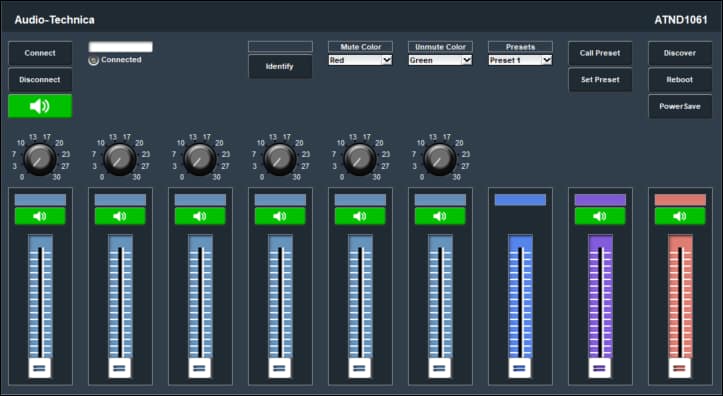Click the Audio-Technica title text

coord(54,20)
